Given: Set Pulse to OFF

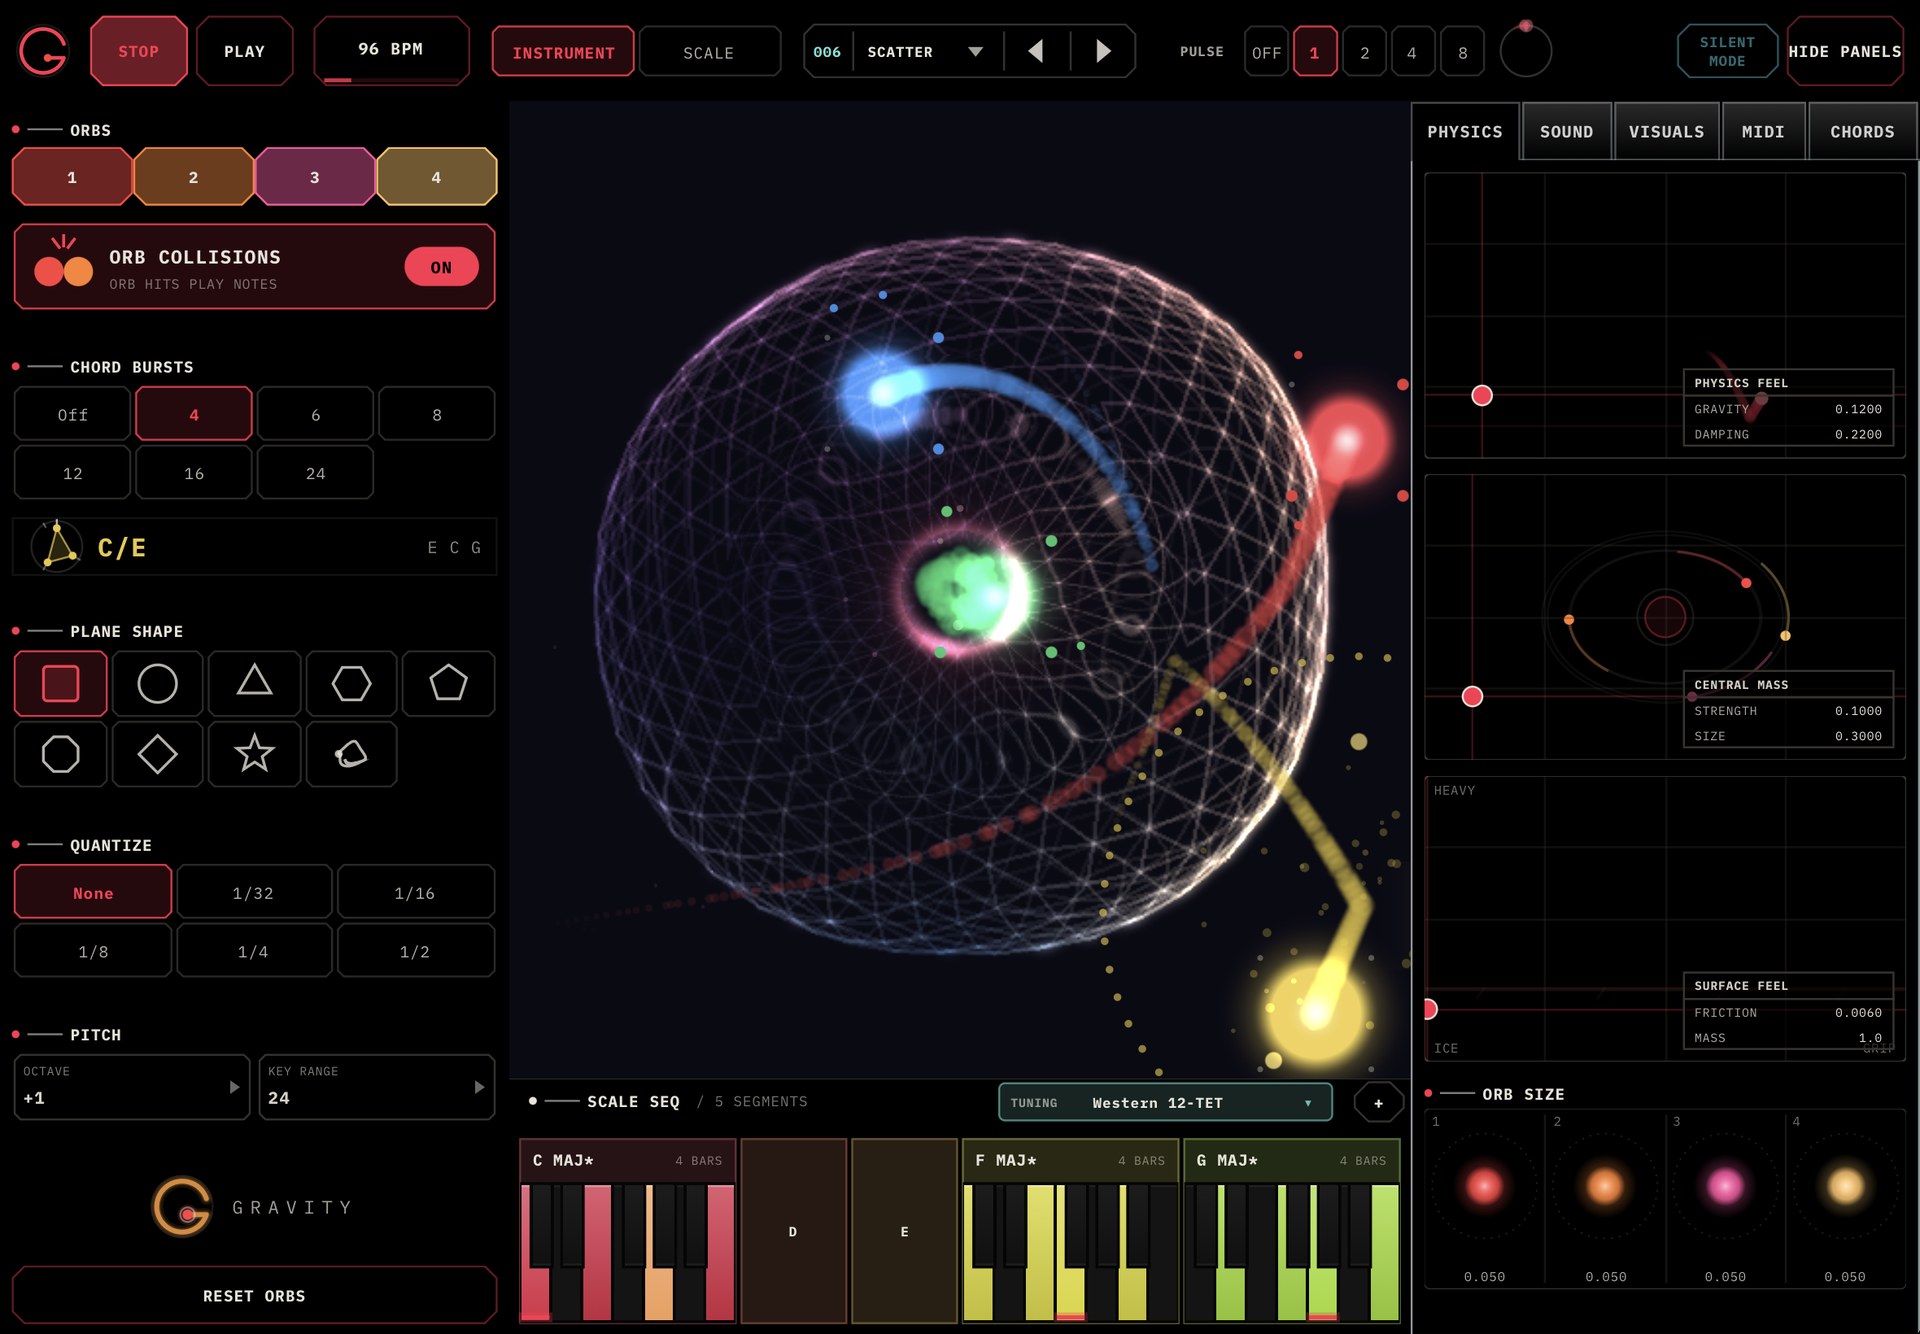Looking at the screenshot, I should (1266, 52).
